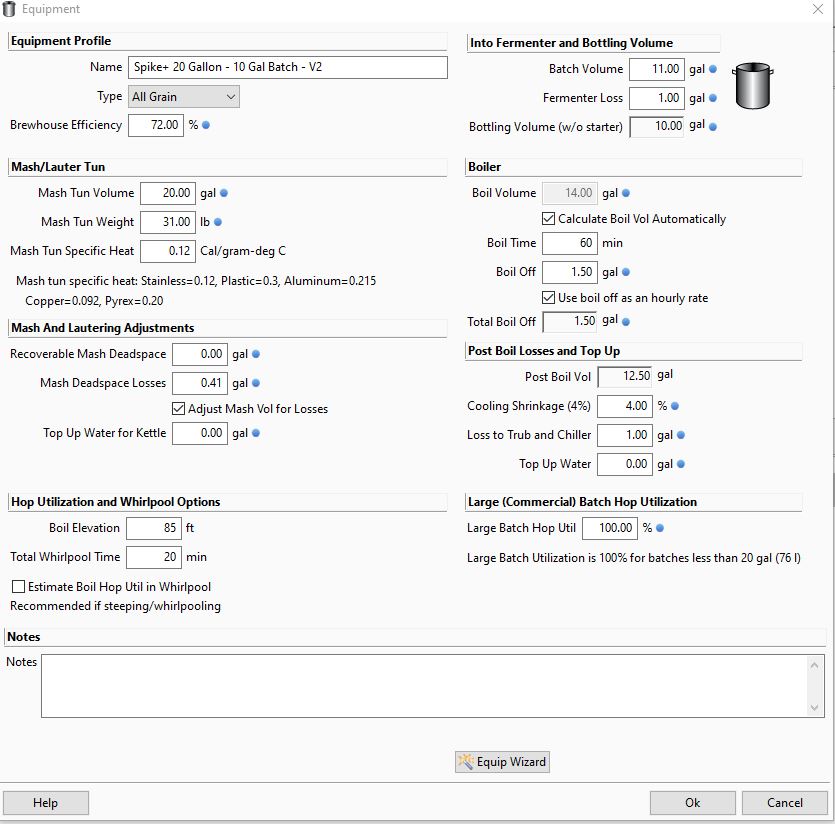Image resolution: width=835 pixels, height=824 pixels.
Task: Click the brew pot equipment icon
Action: tap(753, 85)
